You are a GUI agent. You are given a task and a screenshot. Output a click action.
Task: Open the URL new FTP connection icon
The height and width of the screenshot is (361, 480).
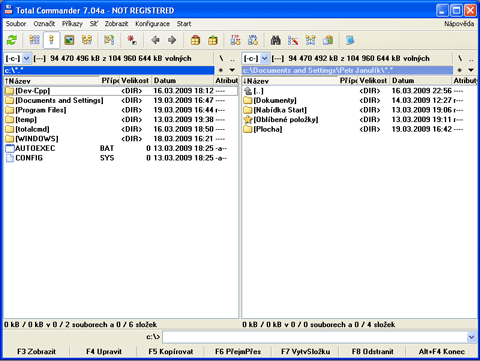[253, 40]
